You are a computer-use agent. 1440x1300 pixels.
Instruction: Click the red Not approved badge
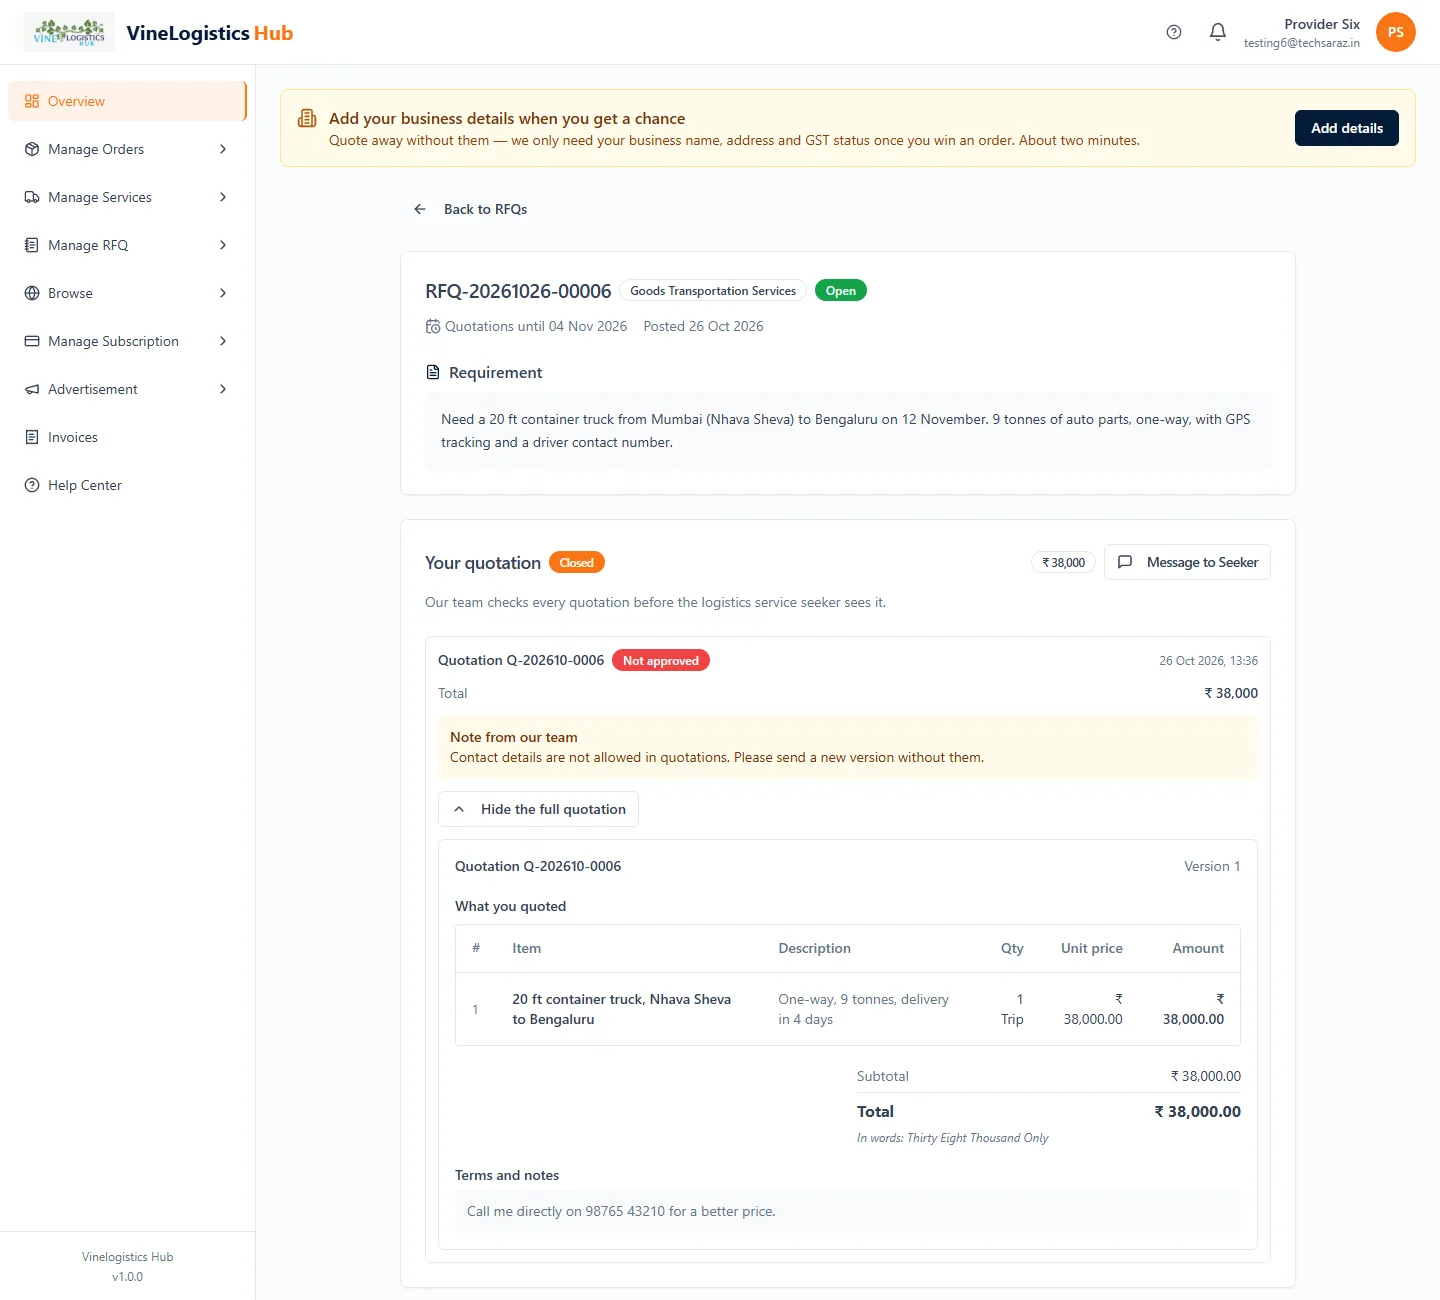(661, 660)
